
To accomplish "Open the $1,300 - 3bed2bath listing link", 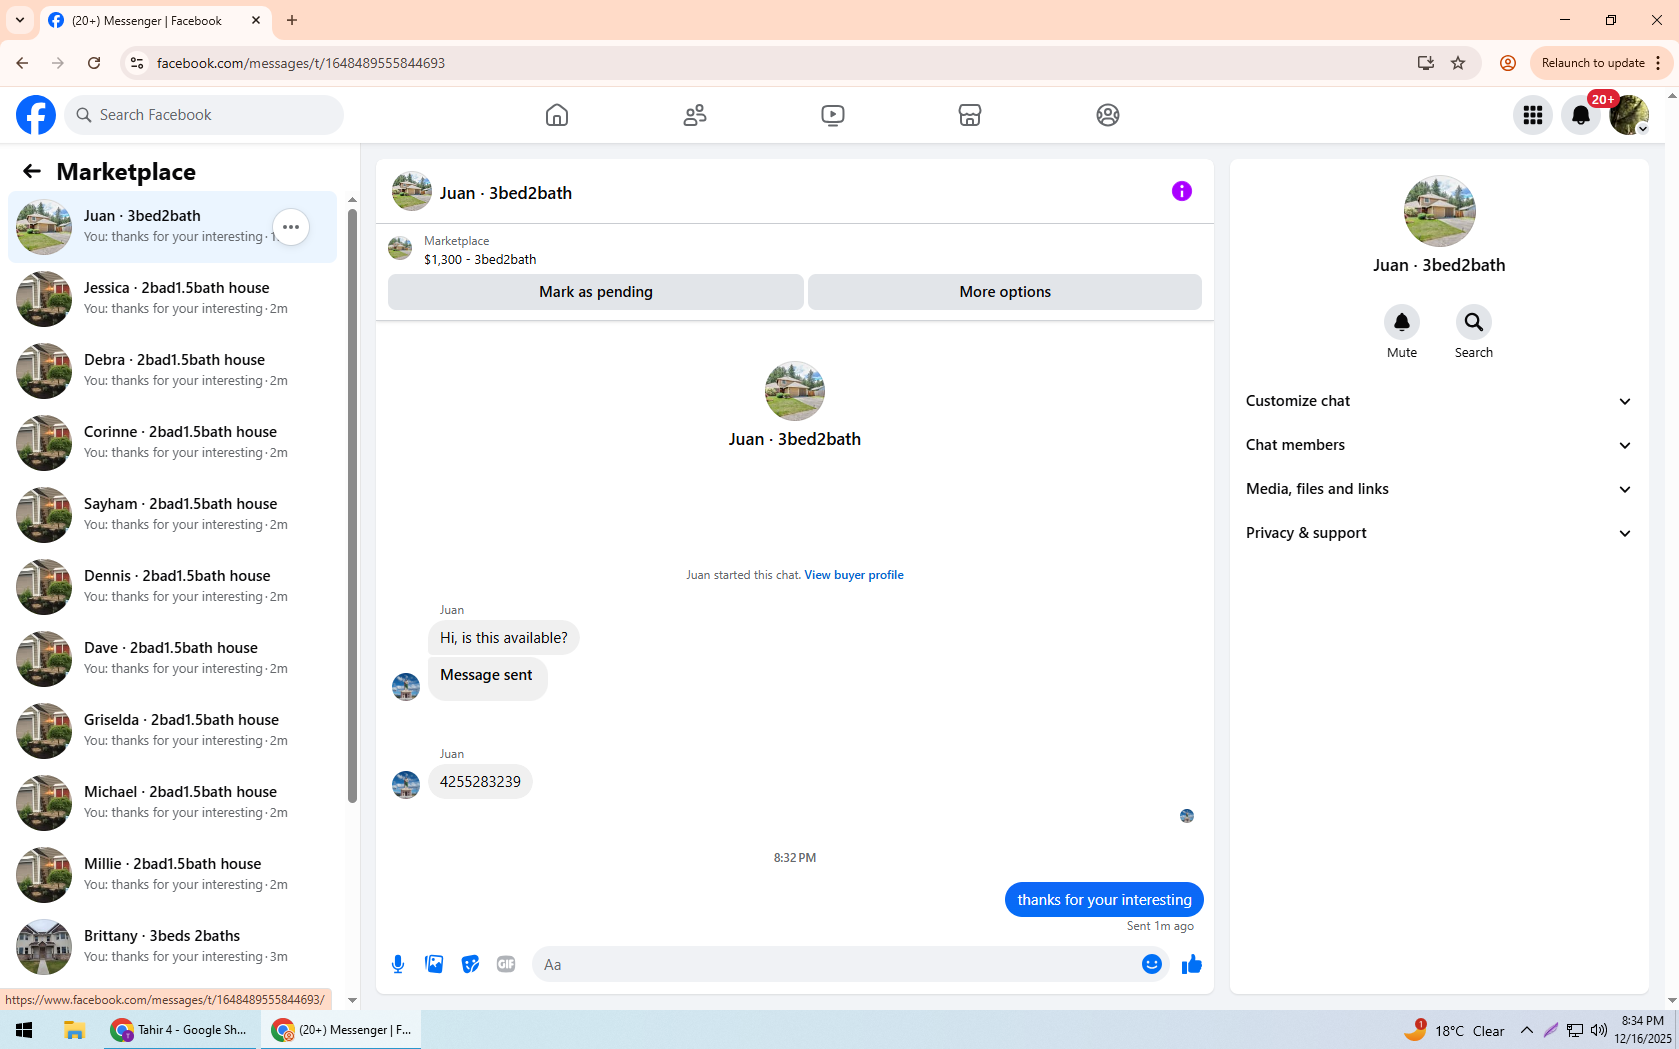I will (x=480, y=259).
